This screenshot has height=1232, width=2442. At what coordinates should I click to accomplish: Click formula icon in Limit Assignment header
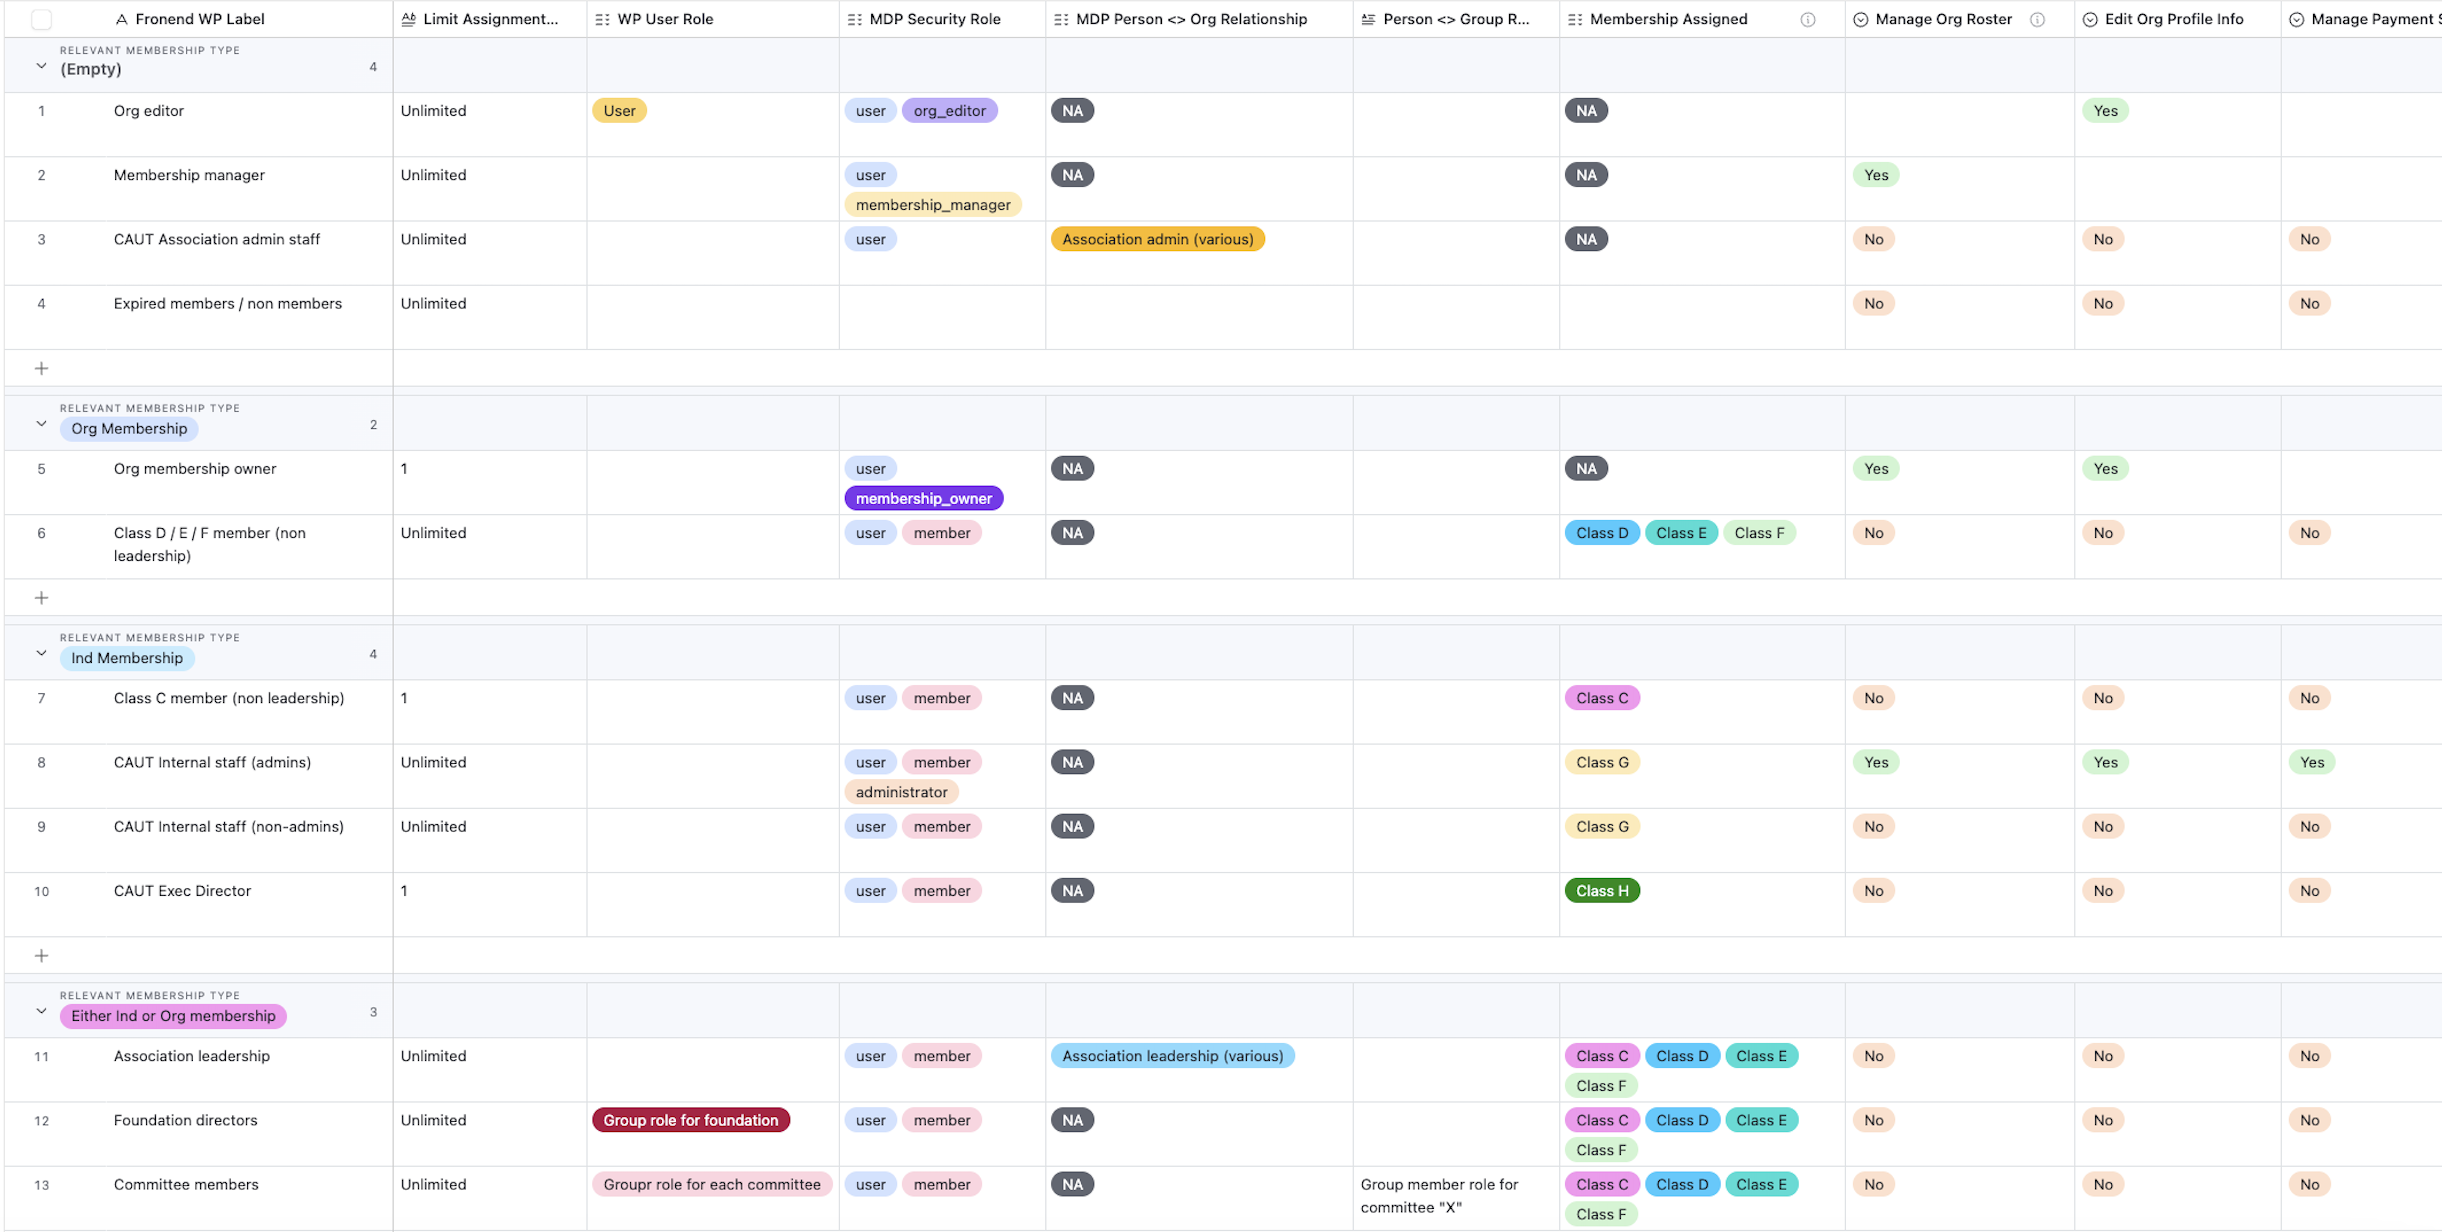point(408,19)
